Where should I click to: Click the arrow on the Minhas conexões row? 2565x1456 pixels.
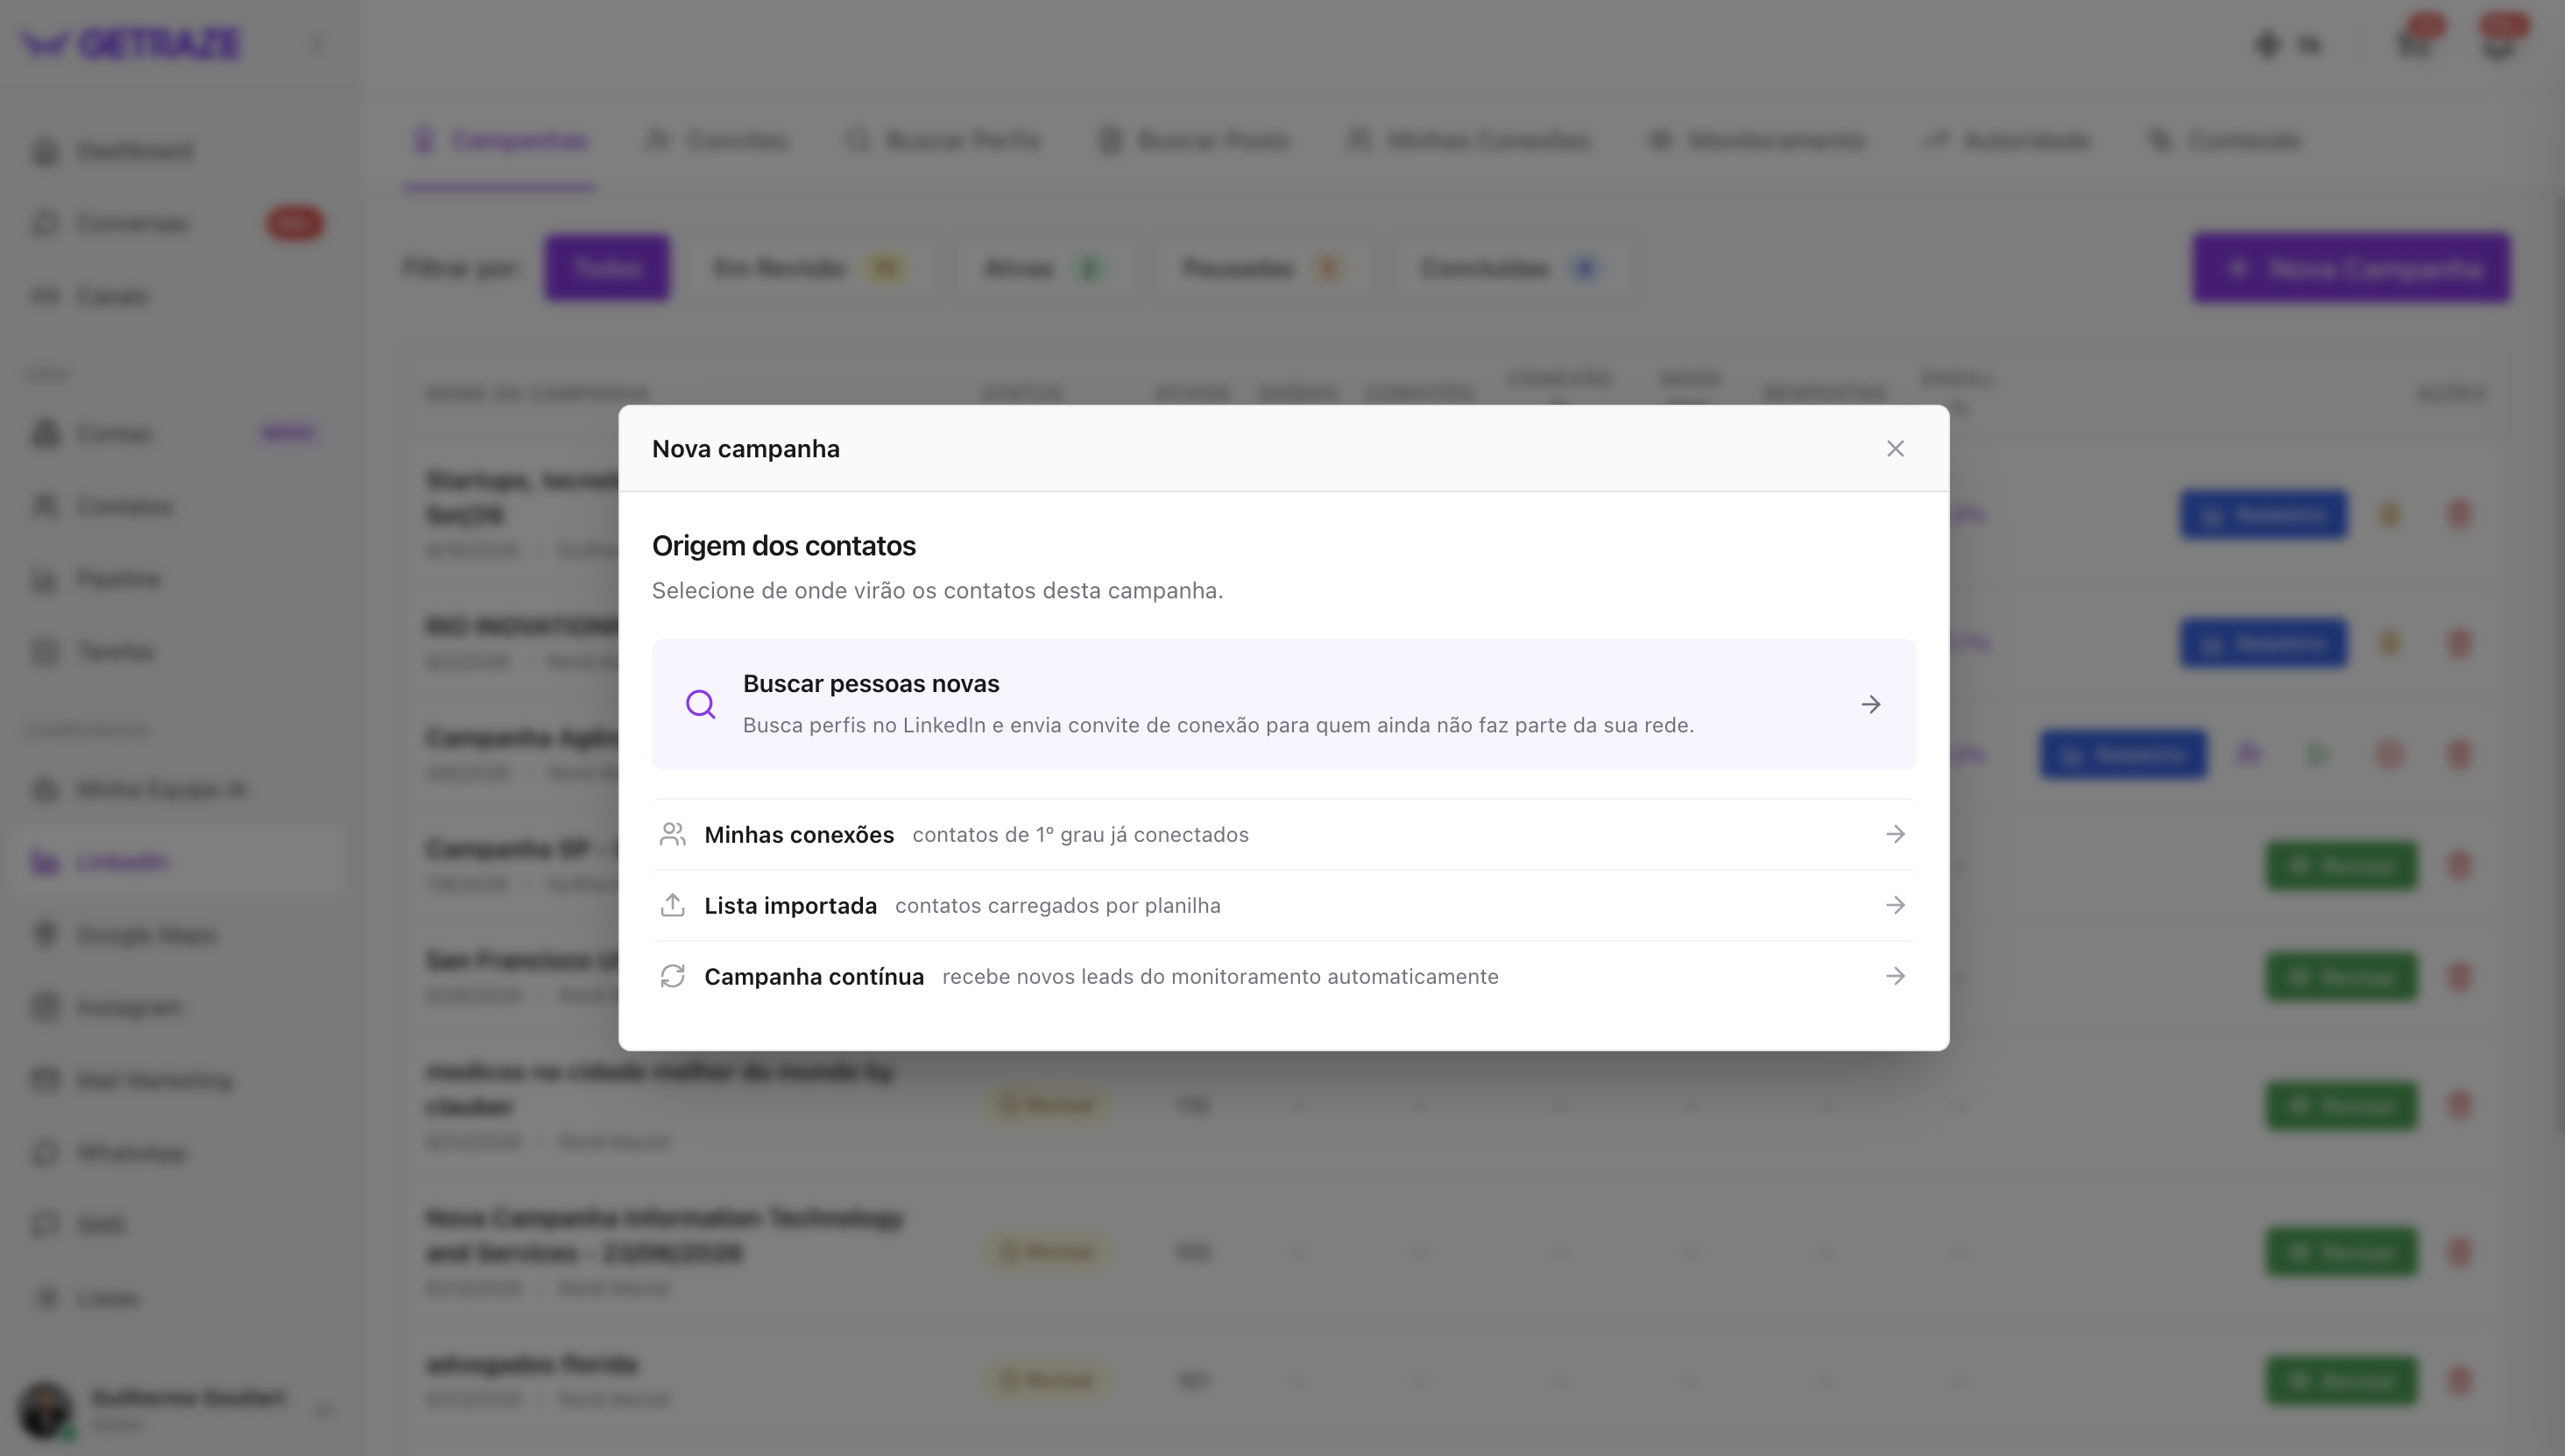[x=1895, y=834]
